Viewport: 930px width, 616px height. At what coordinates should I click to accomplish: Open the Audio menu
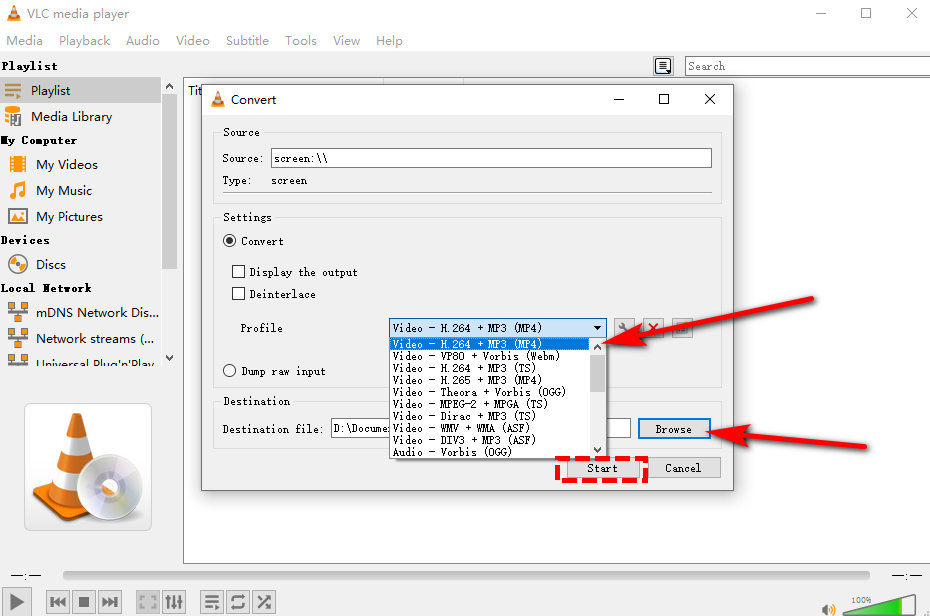coord(142,40)
